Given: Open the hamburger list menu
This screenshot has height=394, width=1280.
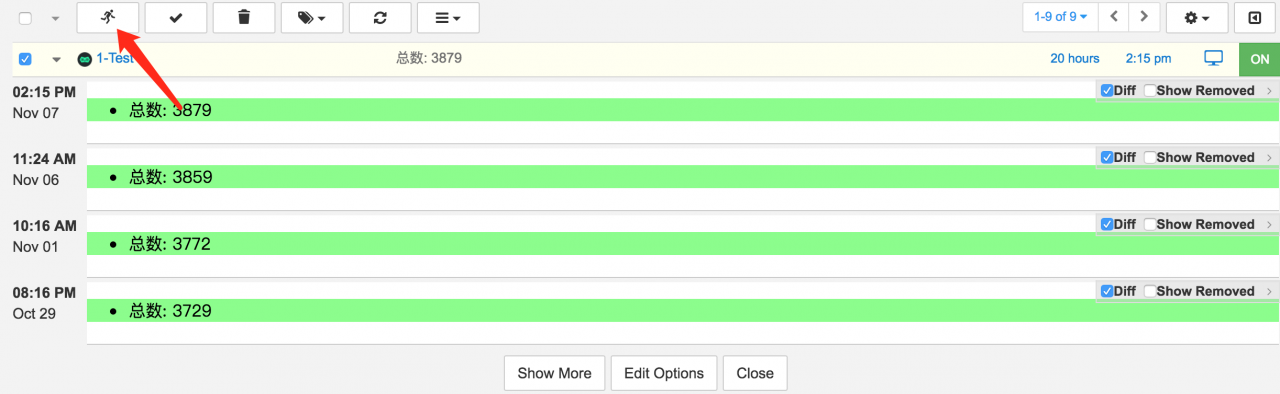Looking at the screenshot, I should (x=448, y=17).
